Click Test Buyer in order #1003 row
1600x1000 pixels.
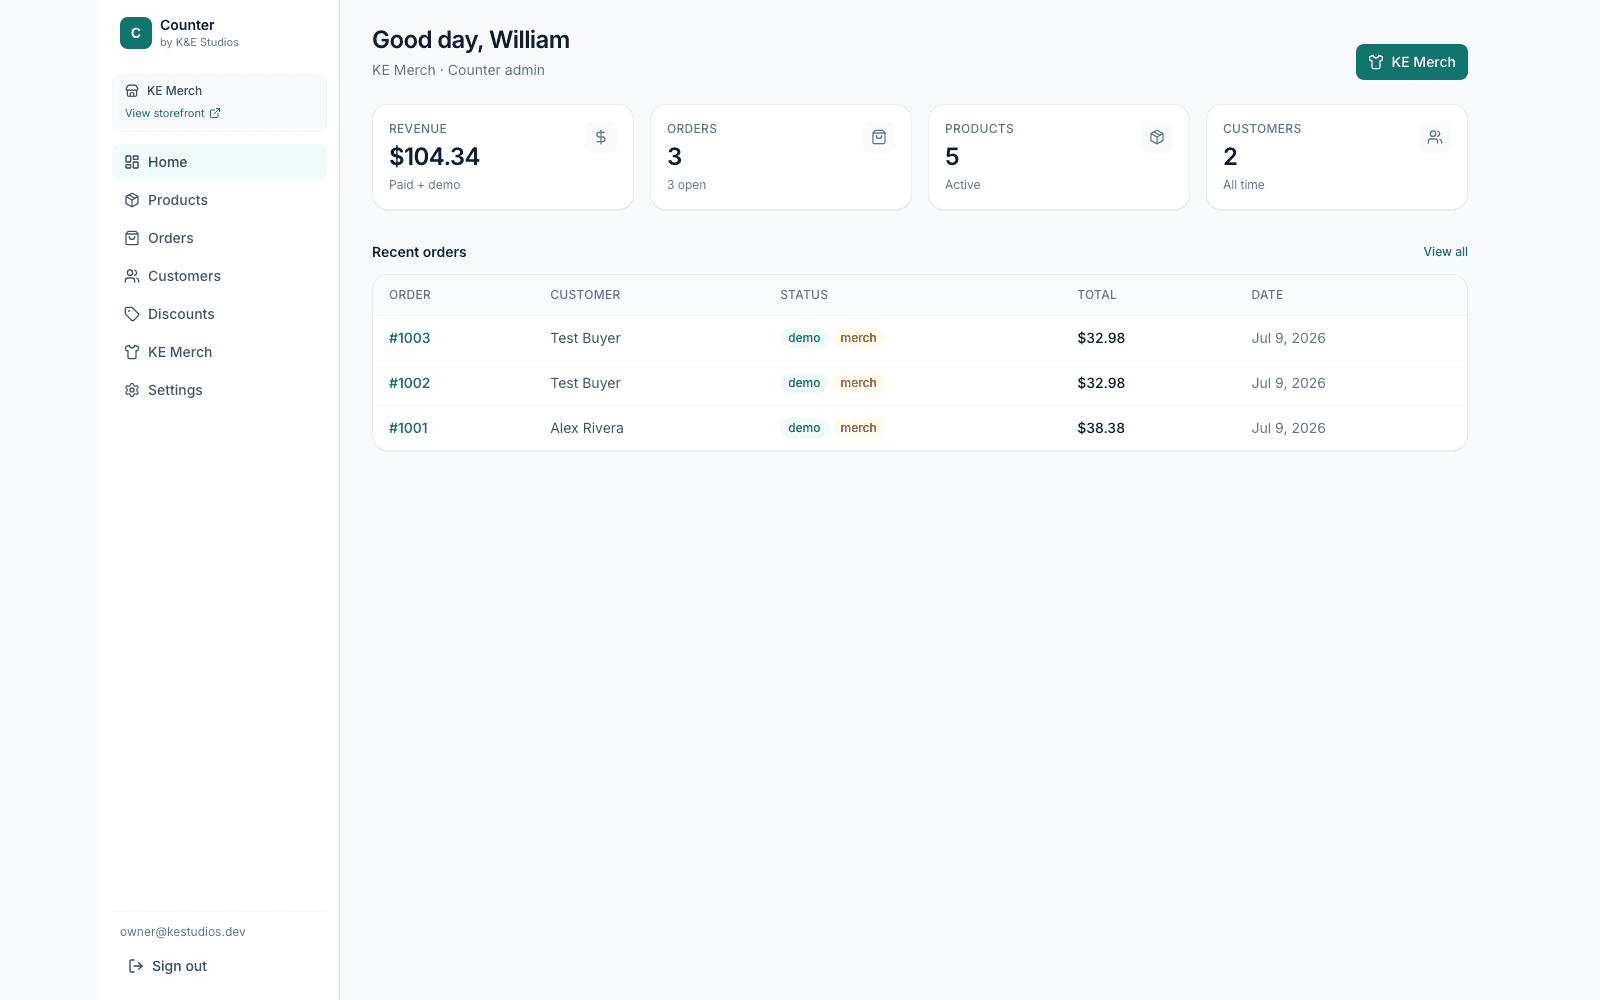point(585,338)
